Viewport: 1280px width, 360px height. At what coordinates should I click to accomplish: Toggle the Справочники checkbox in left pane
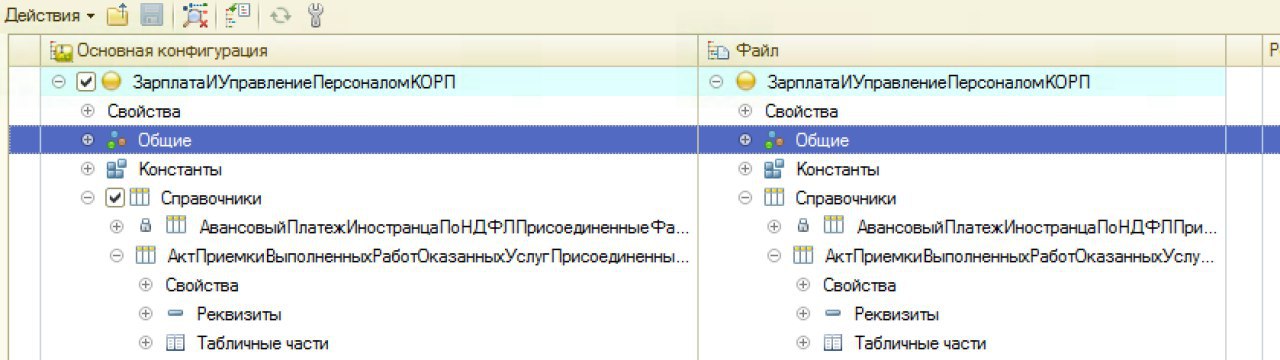coord(115,198)
